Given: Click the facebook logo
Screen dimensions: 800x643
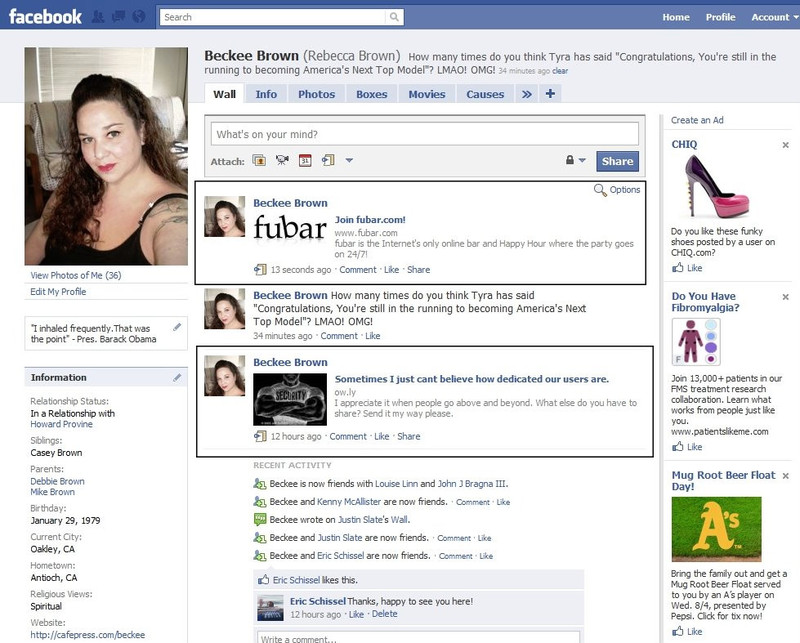Looking at the screenshot, I should point(45,17).
